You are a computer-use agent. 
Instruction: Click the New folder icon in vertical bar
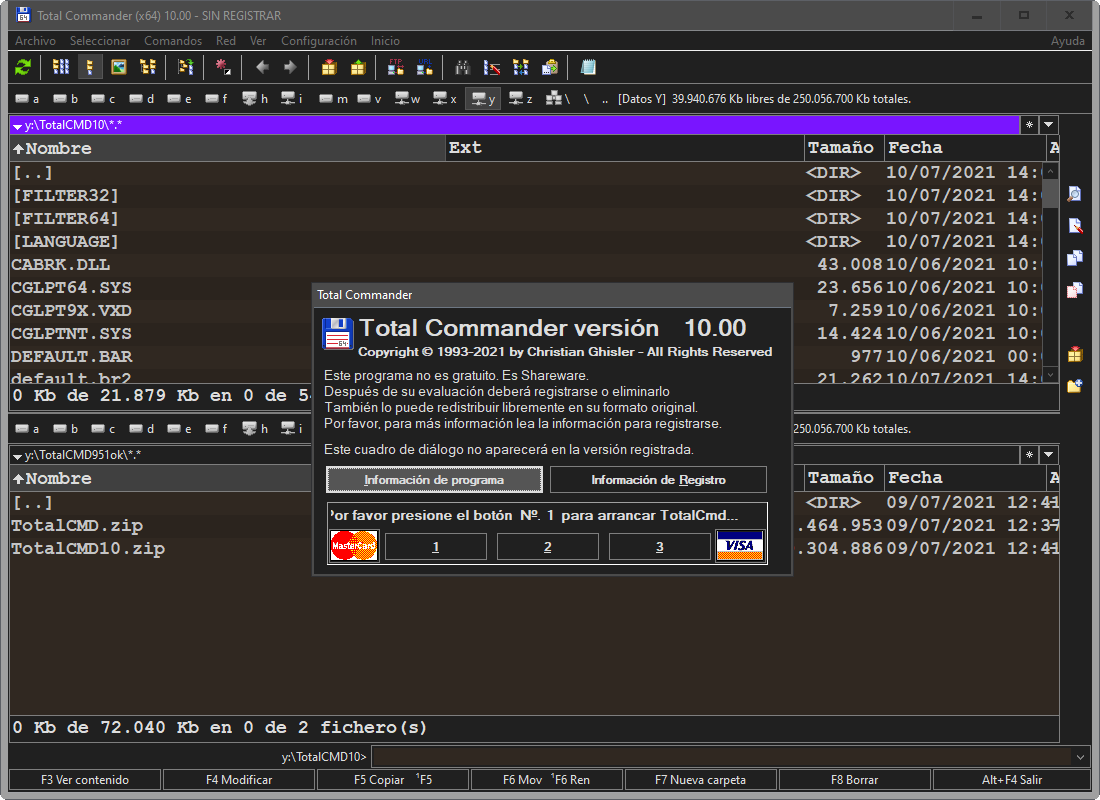tap(1075, 386)
